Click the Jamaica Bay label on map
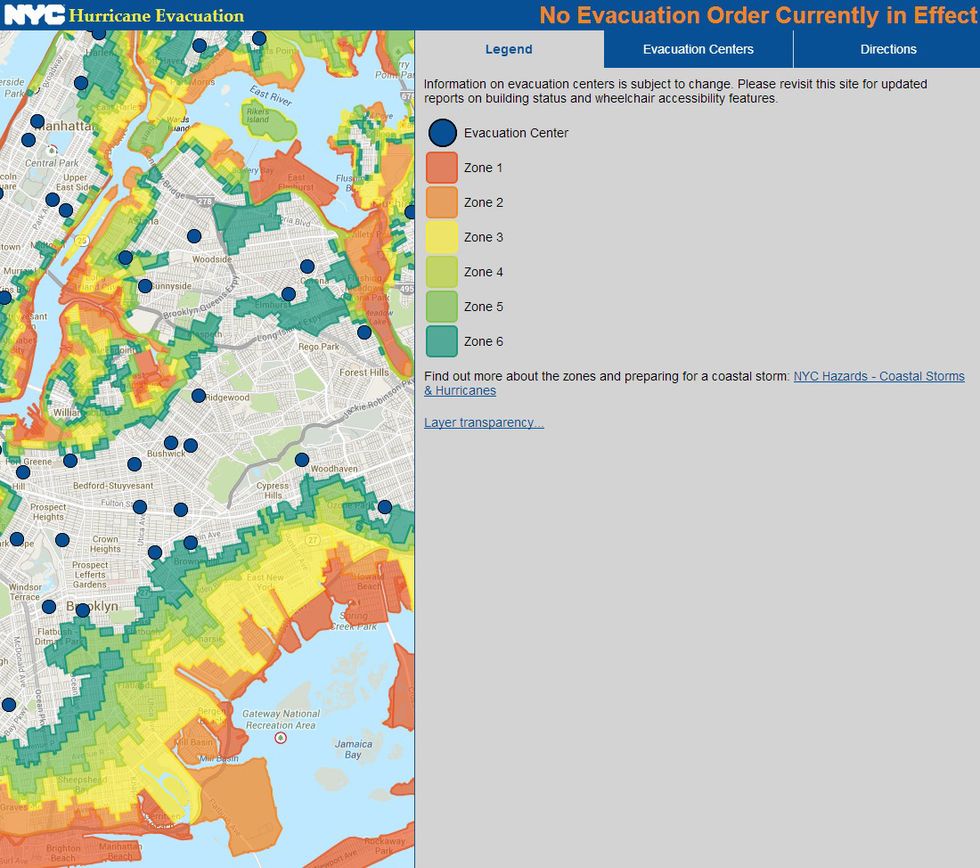 coord(353,749)
